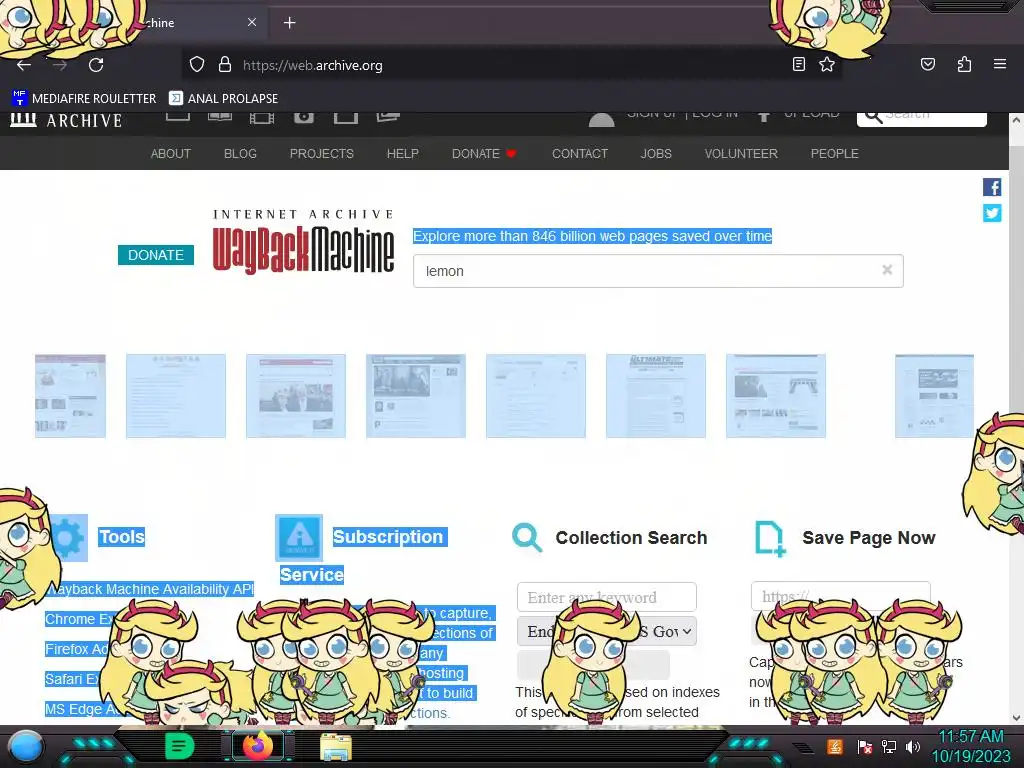Go back with the browser back arrow
The image size is (1024, 768).
(x=24, y=65)
